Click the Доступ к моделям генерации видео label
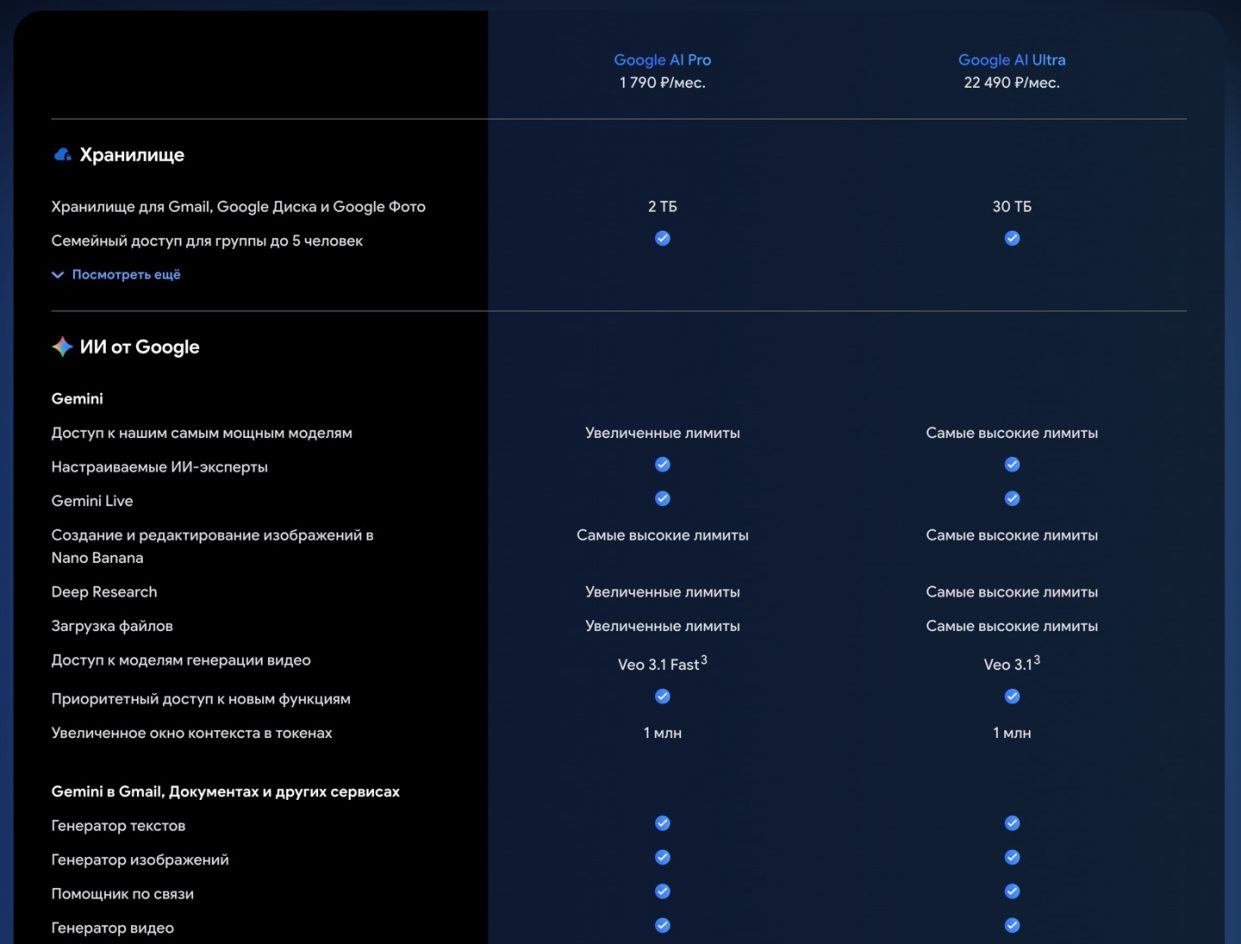Screen dimensions: 1241x944 [x=181, y=660]
